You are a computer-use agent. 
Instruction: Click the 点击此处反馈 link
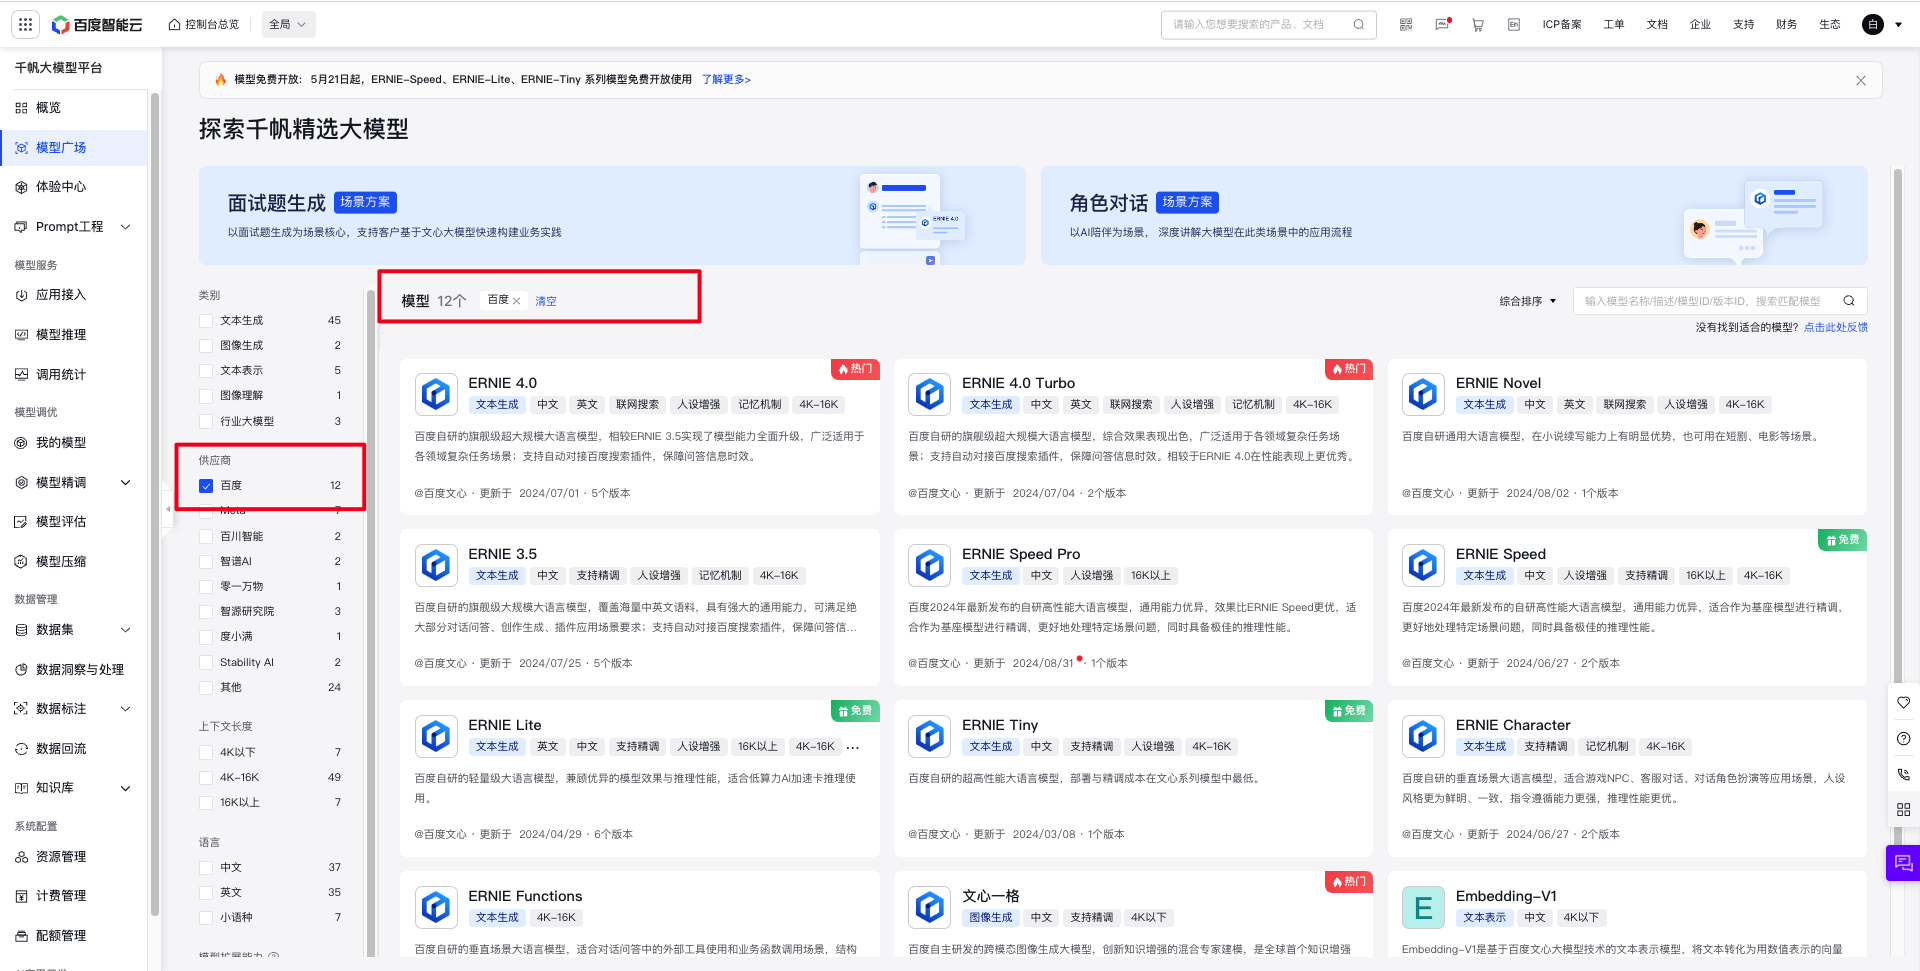pyautogui.click(x=1836, y=327)
